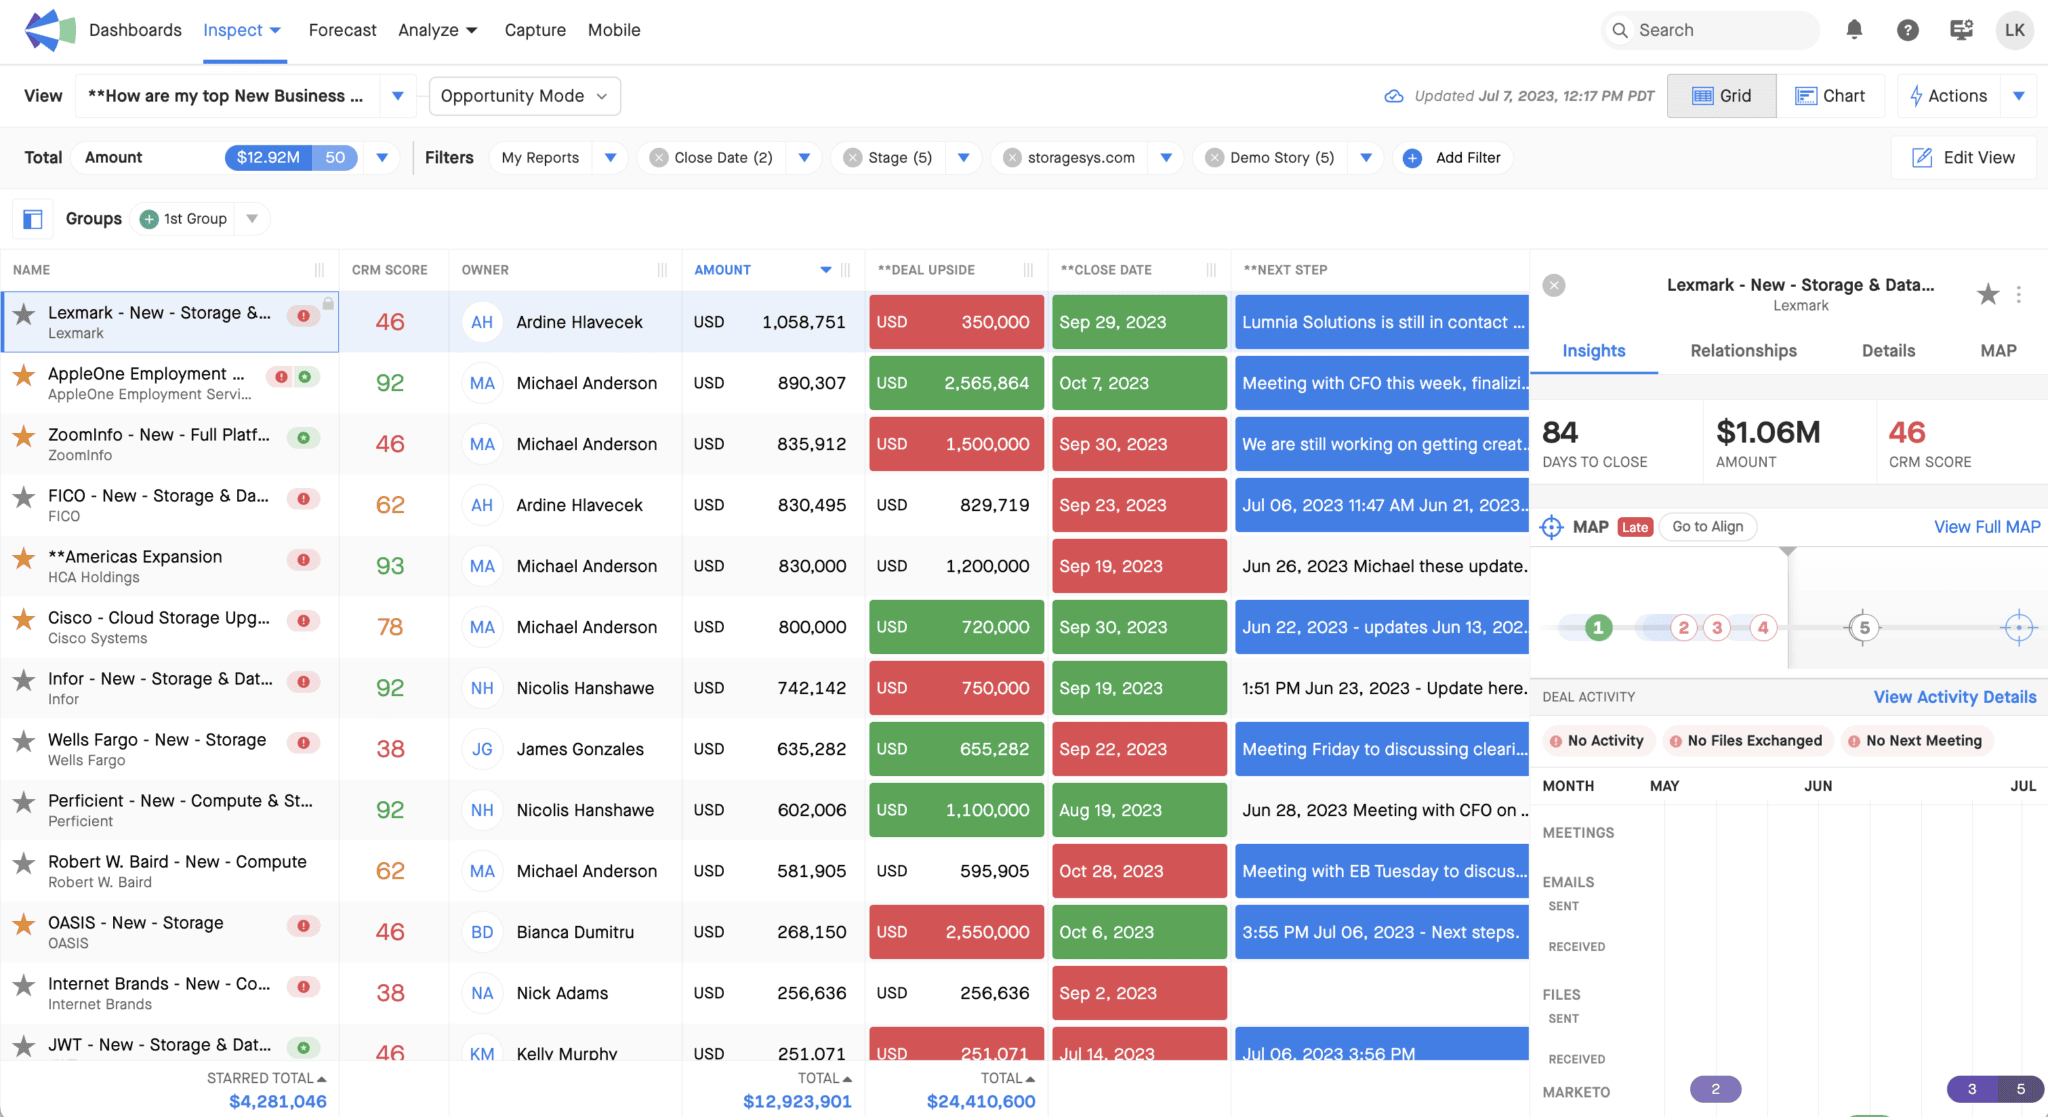Click the green icon on ZoomInfo row
This screenshot has height=1117, width=2048.
[x=303, y=437]
